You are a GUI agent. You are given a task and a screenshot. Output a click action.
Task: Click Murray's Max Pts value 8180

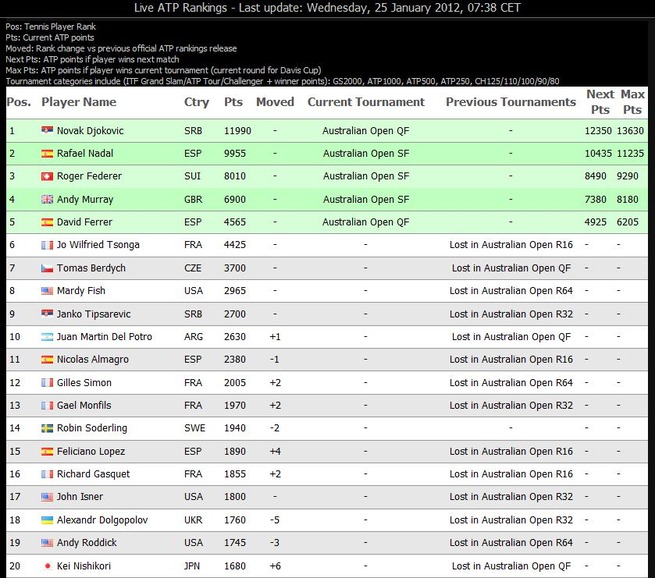(x=627, y=199)
